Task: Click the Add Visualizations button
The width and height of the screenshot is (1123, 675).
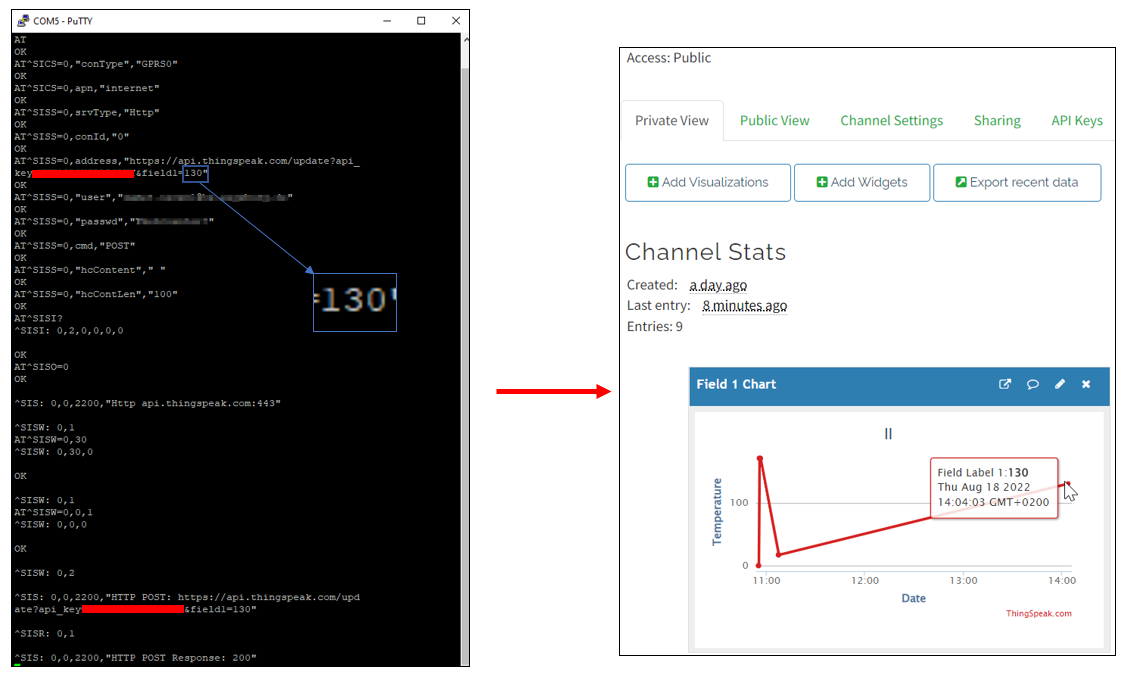Action: (x=708, y=183)
